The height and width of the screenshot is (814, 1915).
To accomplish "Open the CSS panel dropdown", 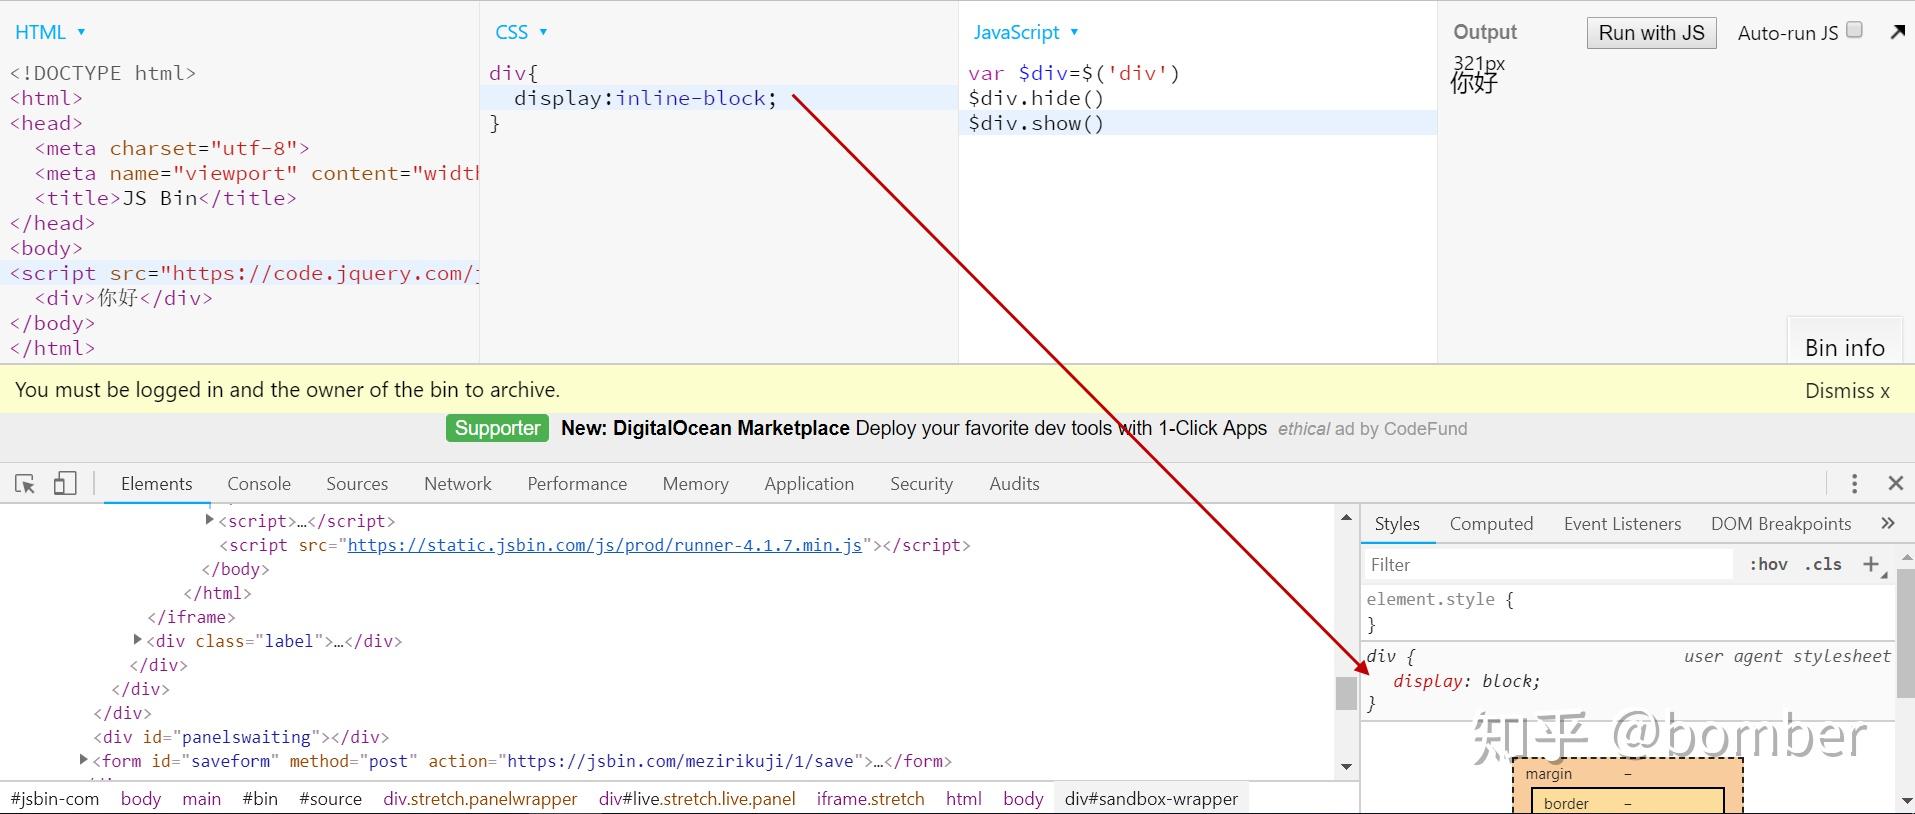I will [521, 32].
